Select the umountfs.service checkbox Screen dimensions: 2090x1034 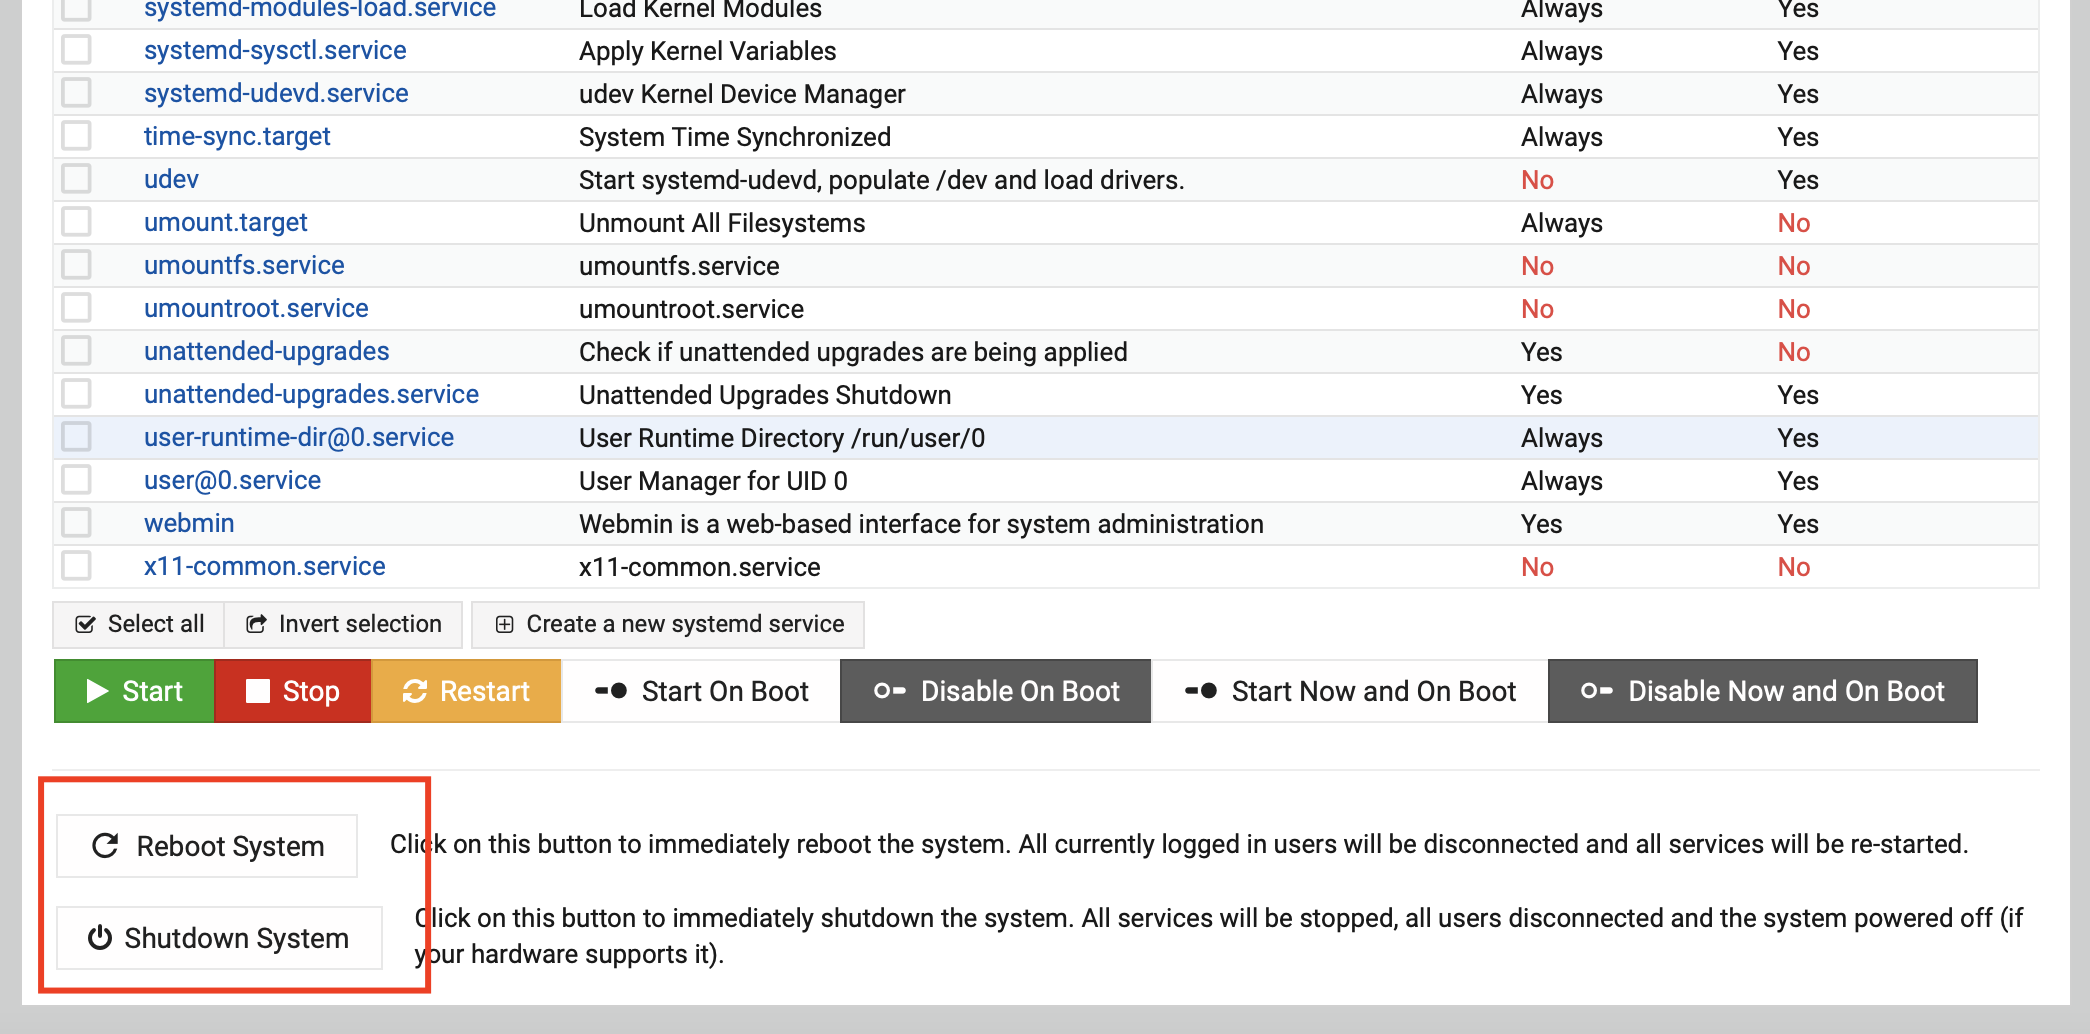pyautogui.click(x=76, y=265)
